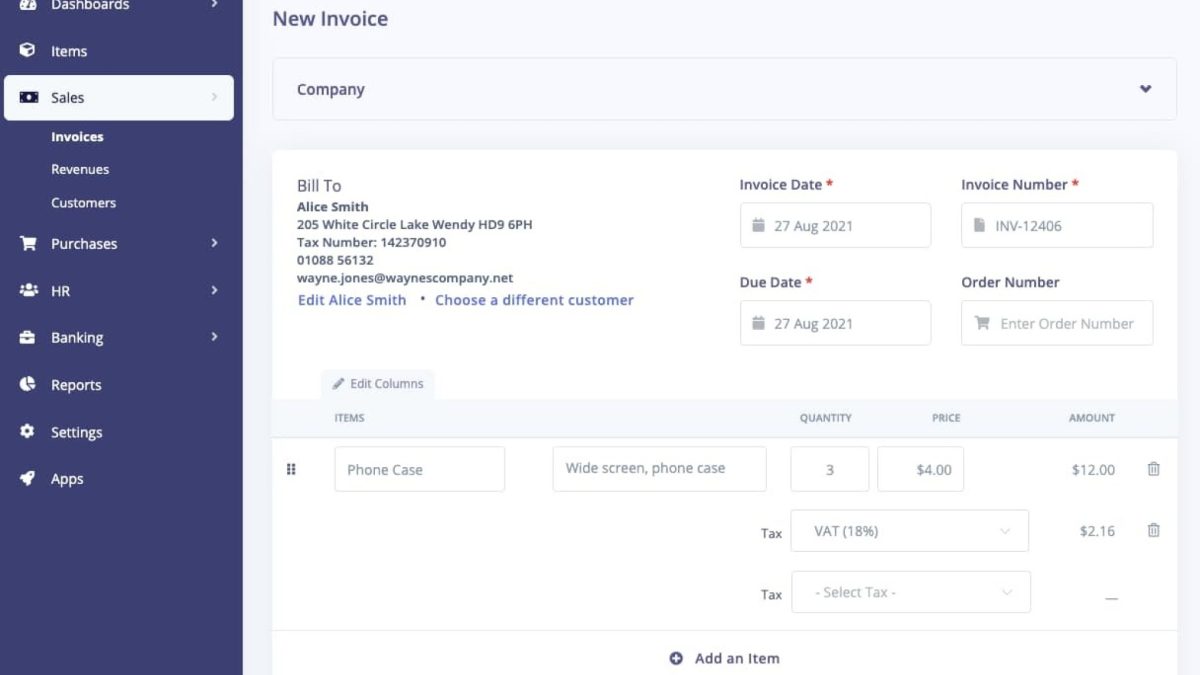Image resolution: width=1200 pixels, height=675 pixels.
Task: Open Reports in the sidebar
Action: pos(76,385)
